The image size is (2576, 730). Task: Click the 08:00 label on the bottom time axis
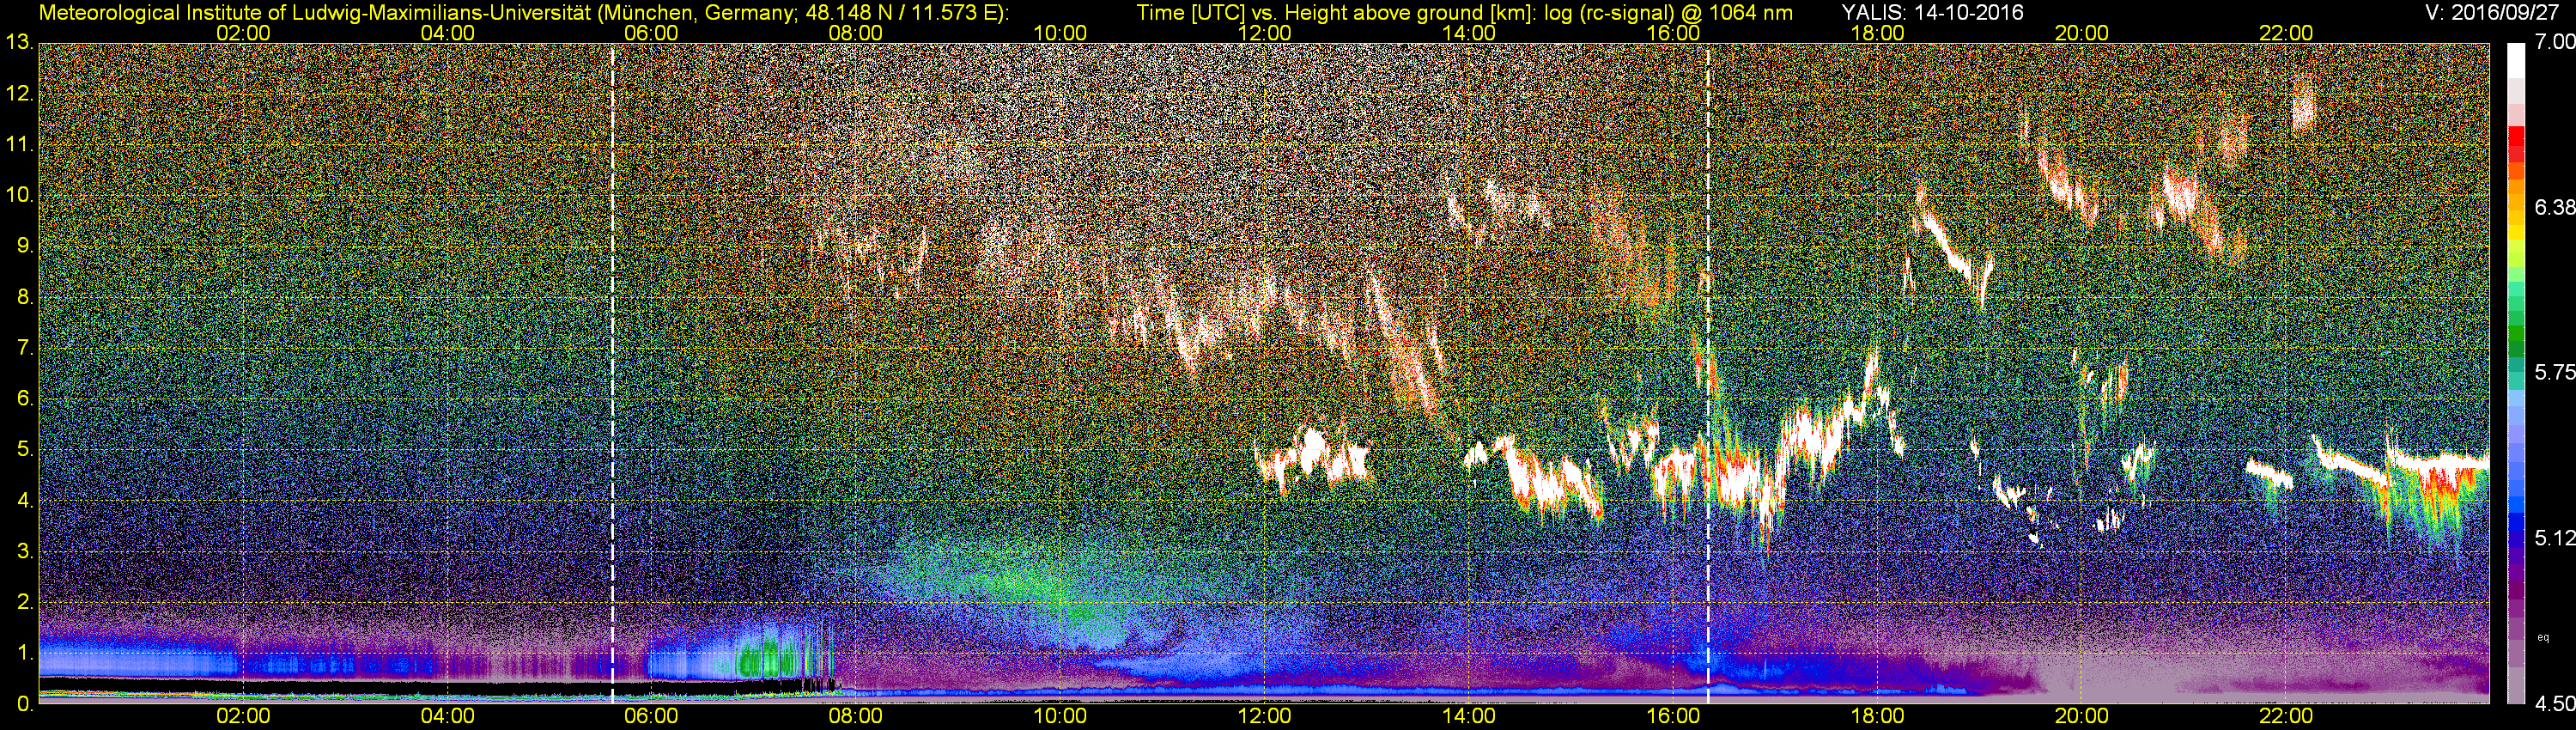point(856,717)
